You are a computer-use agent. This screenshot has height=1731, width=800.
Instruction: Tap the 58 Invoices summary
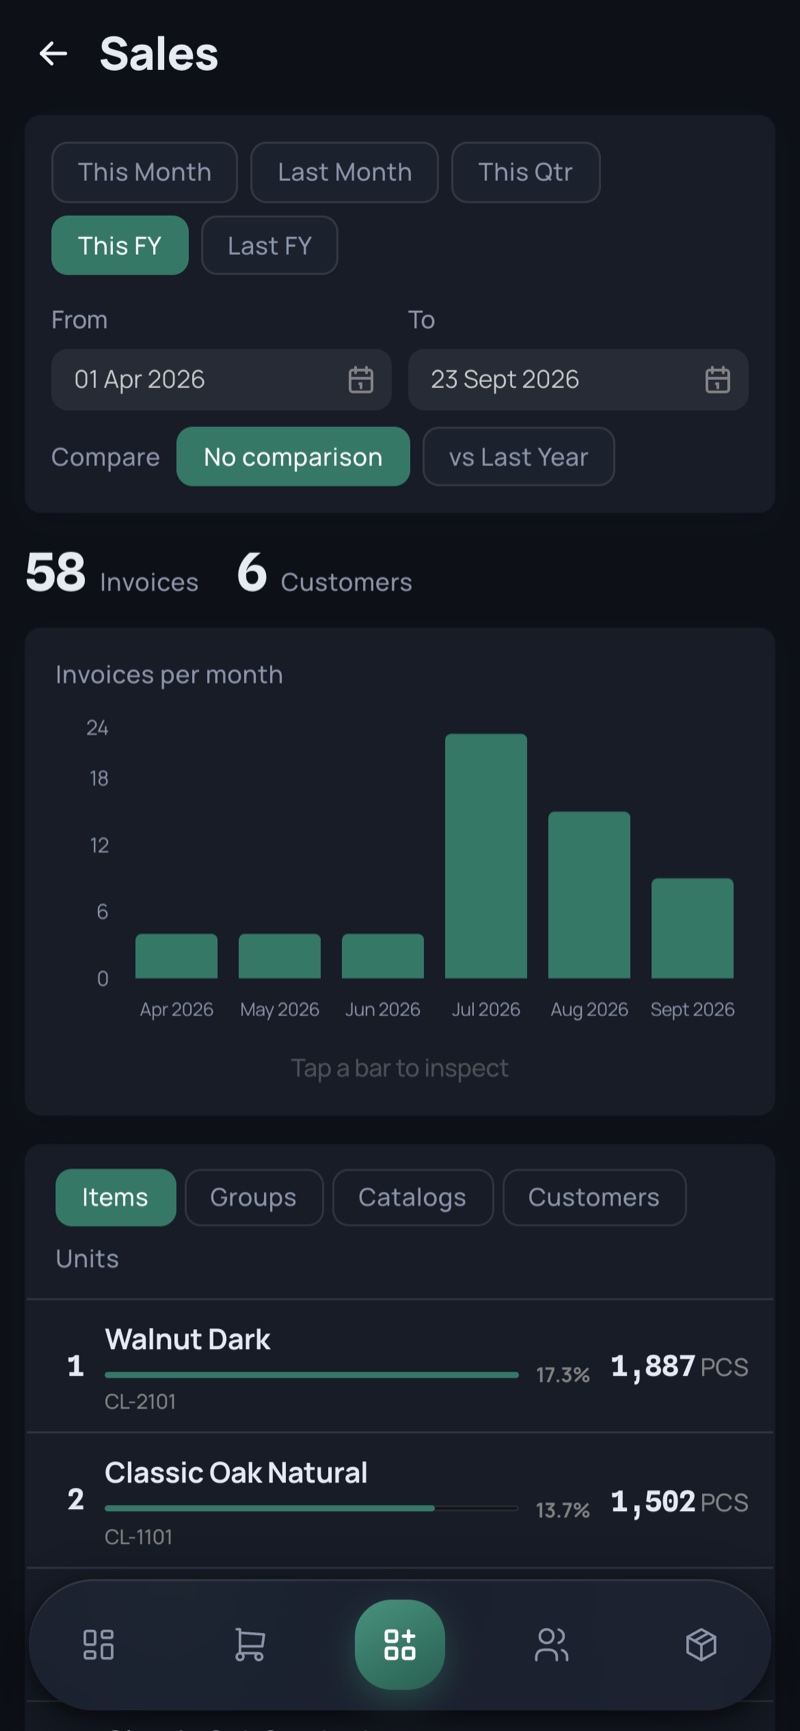(112, 573)
